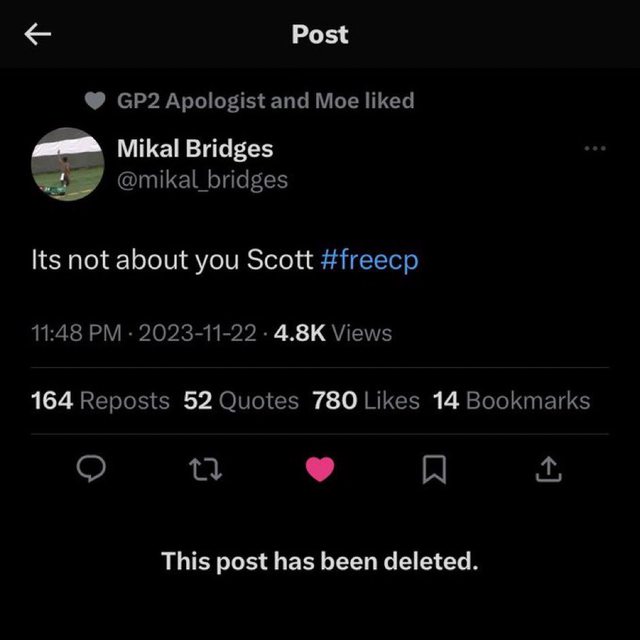
Task: Open the #freecp hashtag
Action: [x=371, y=260]
